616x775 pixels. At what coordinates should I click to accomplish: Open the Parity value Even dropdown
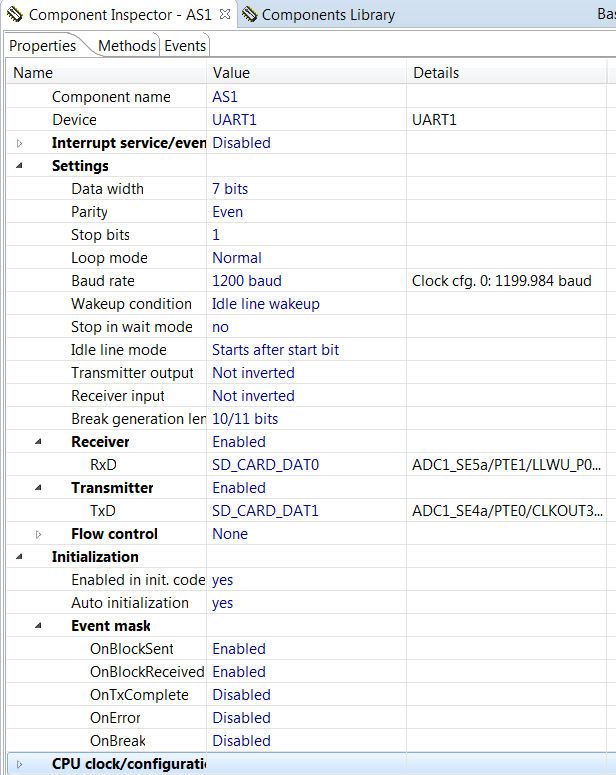[x=227, y=212]
